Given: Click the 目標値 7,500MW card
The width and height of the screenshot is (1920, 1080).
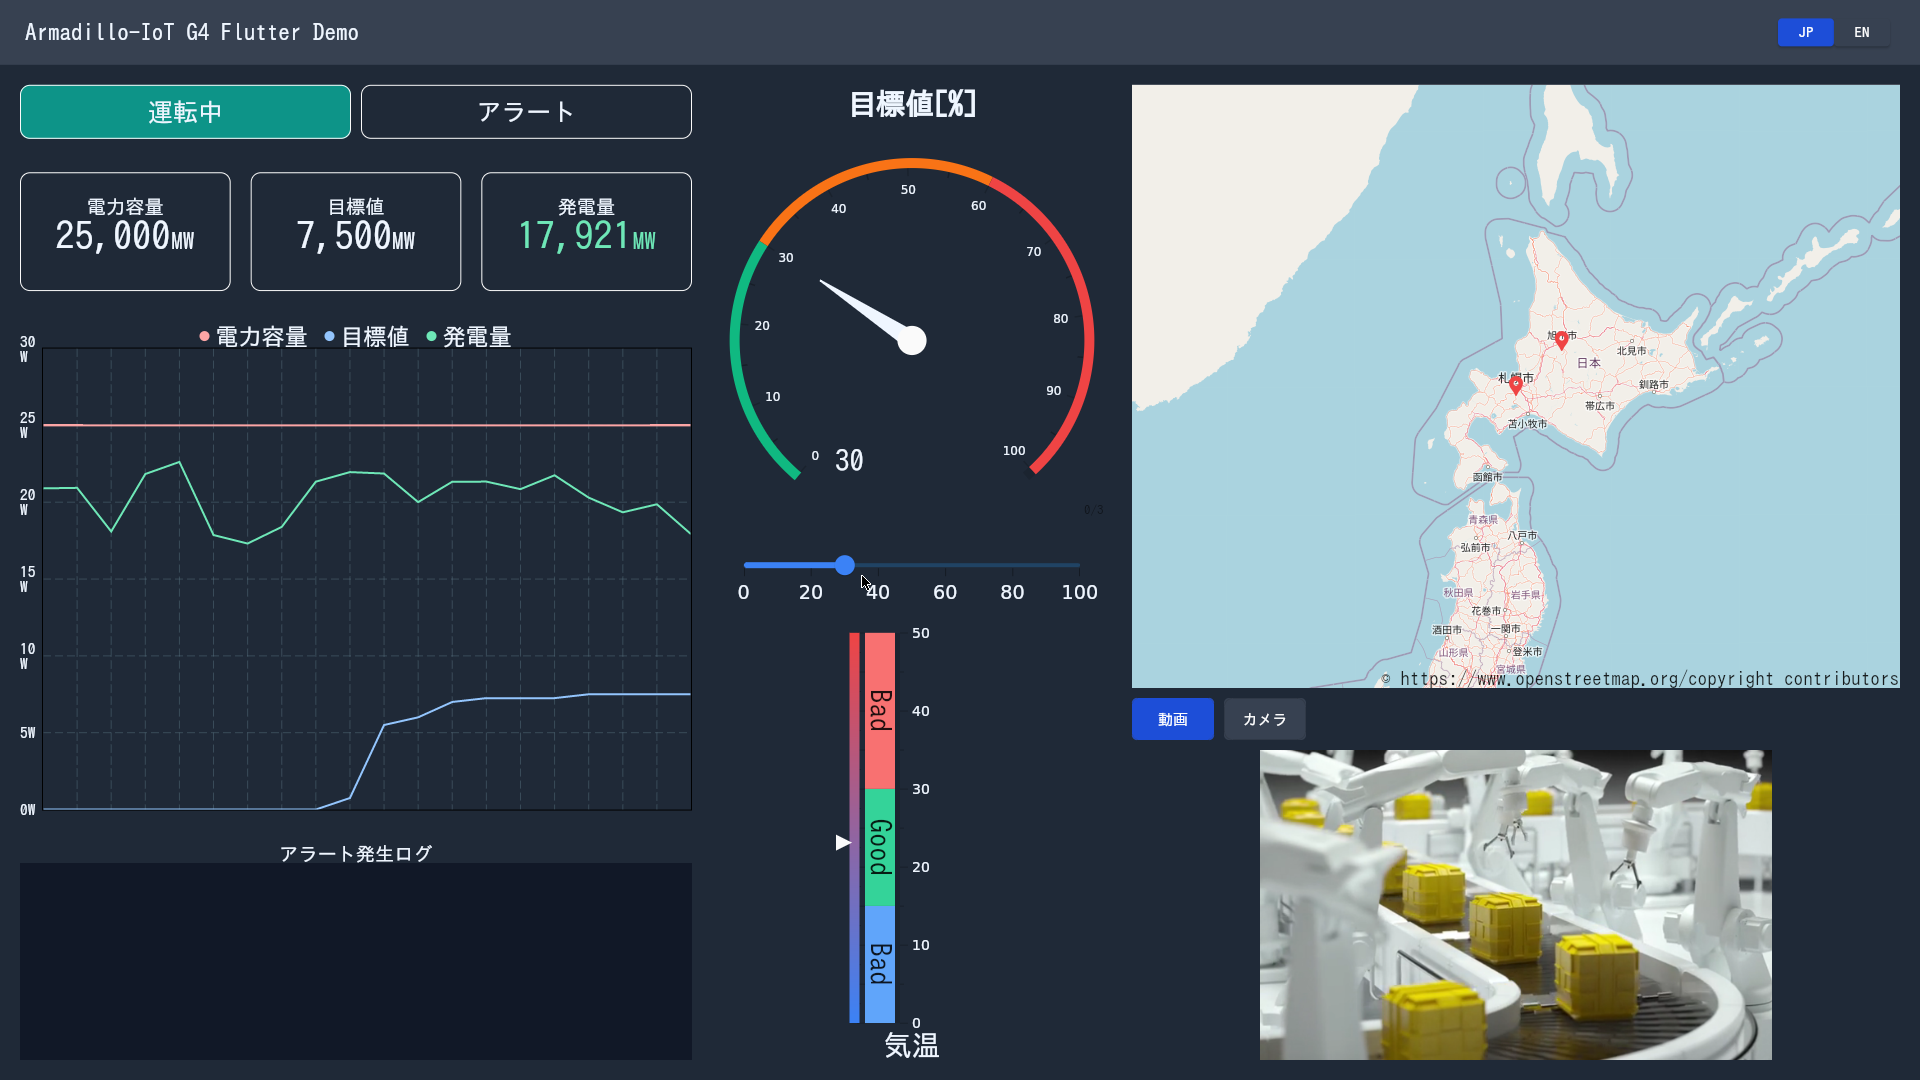Looking at the screenshot, I should tap(356, 232).
